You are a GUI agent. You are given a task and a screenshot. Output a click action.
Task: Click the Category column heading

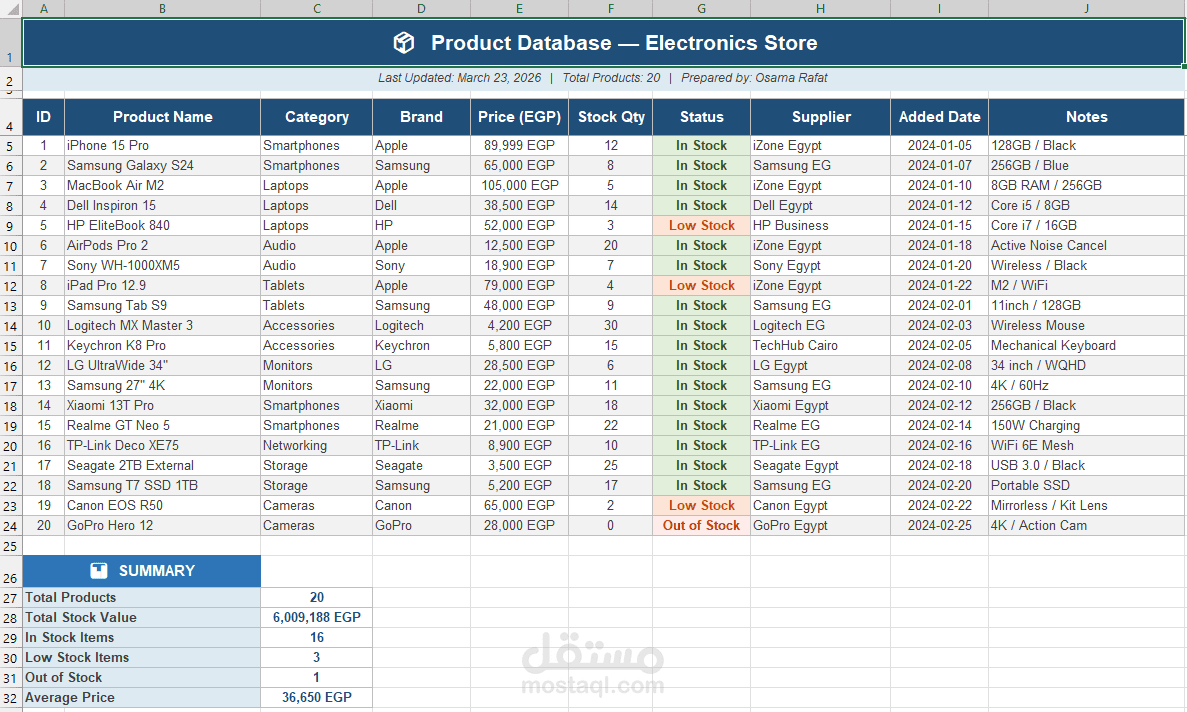[x=316, y=117]
